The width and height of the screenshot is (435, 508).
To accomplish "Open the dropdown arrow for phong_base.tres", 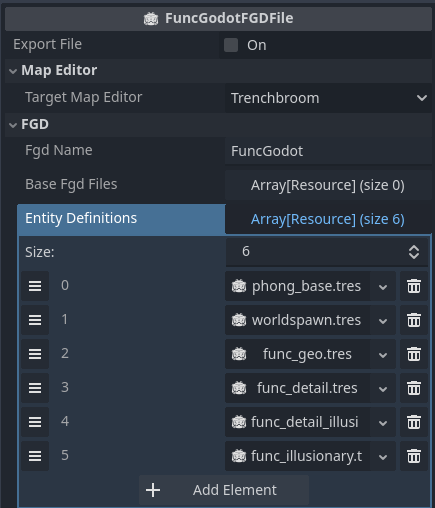I will point(383,287).
